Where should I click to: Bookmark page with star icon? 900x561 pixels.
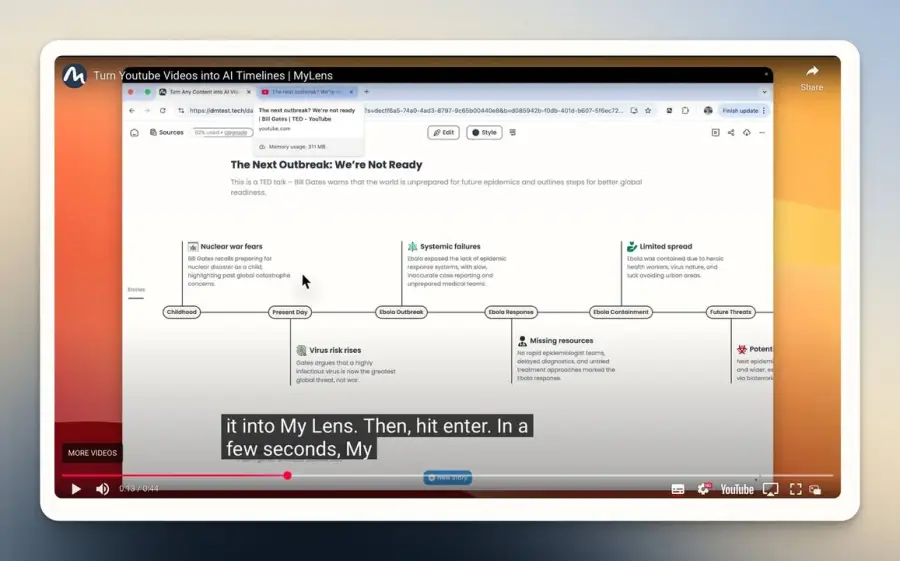click(x=648, y=111)
